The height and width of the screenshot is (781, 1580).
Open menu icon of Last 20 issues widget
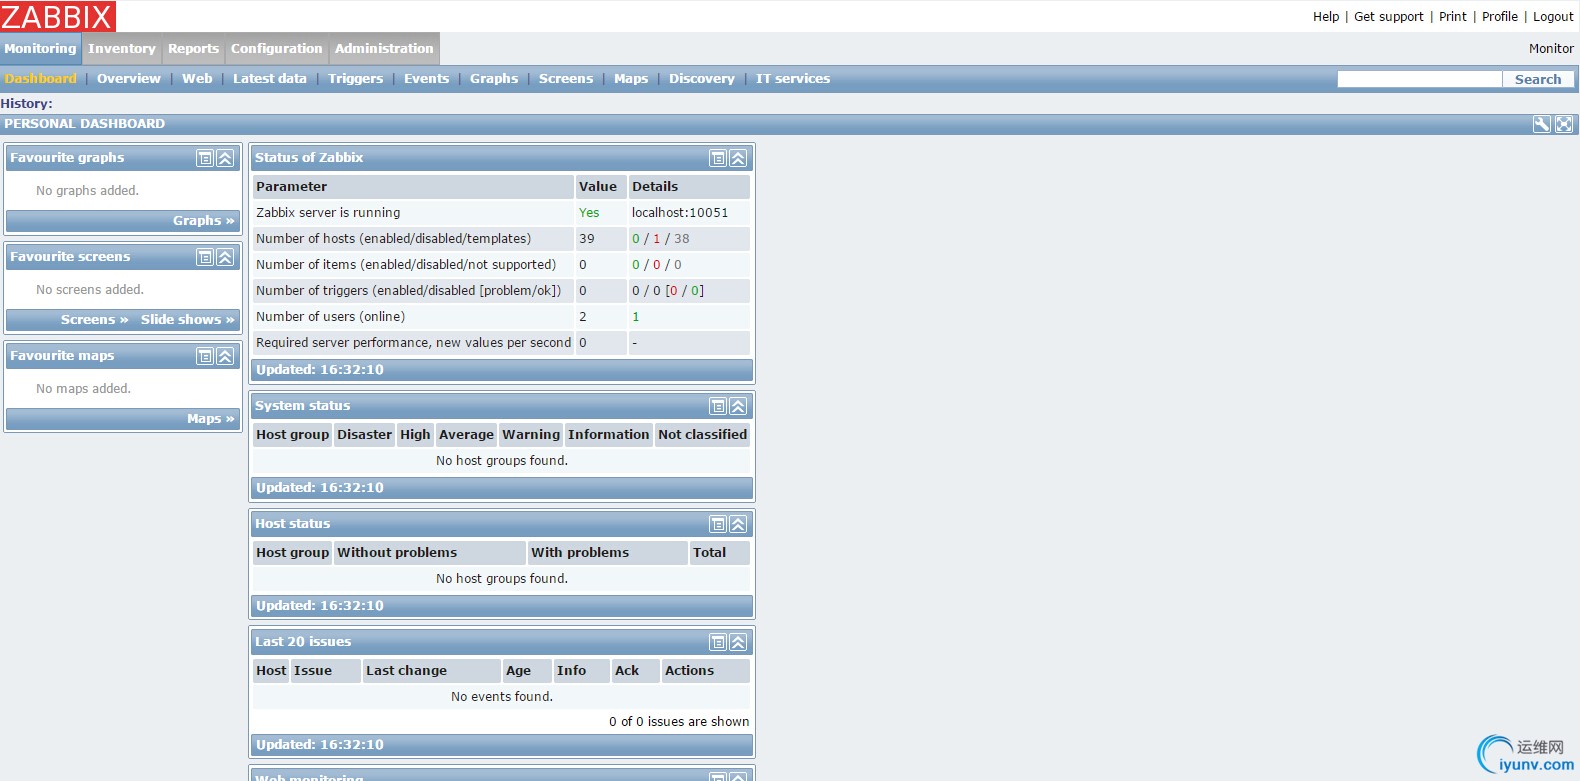[718, 642]
